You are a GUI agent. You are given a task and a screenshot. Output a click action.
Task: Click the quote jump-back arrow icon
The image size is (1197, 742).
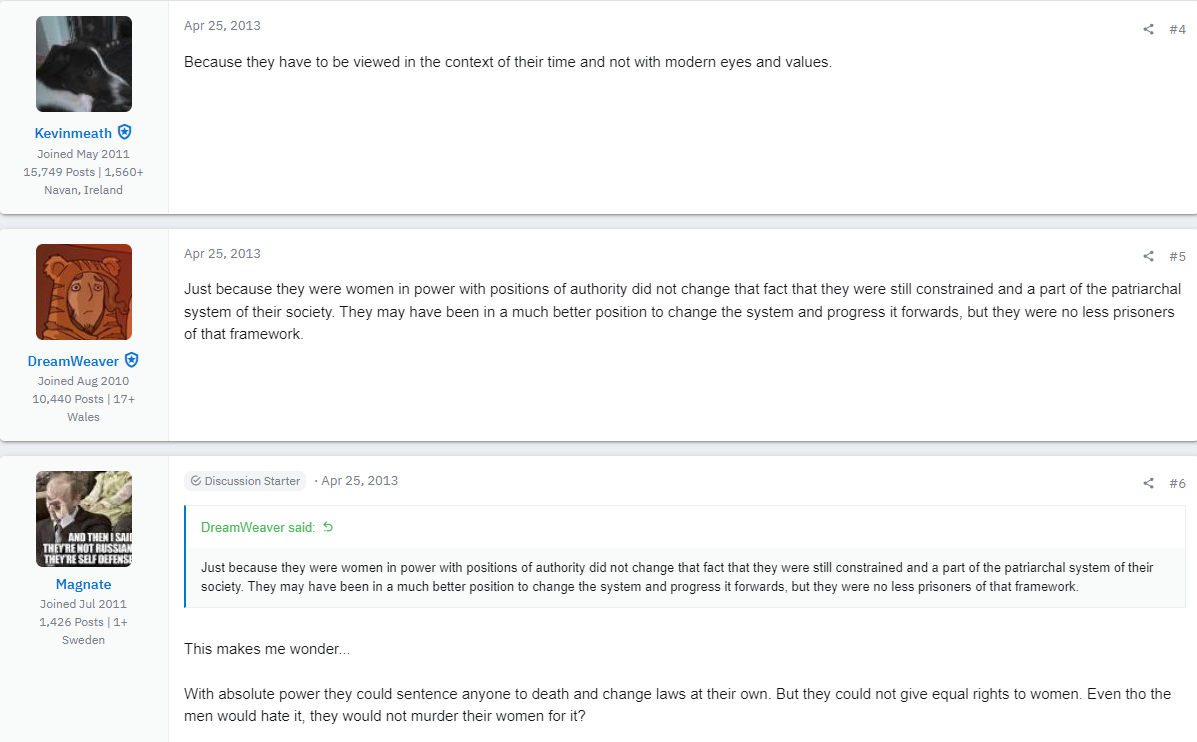(x=327, y=527)
